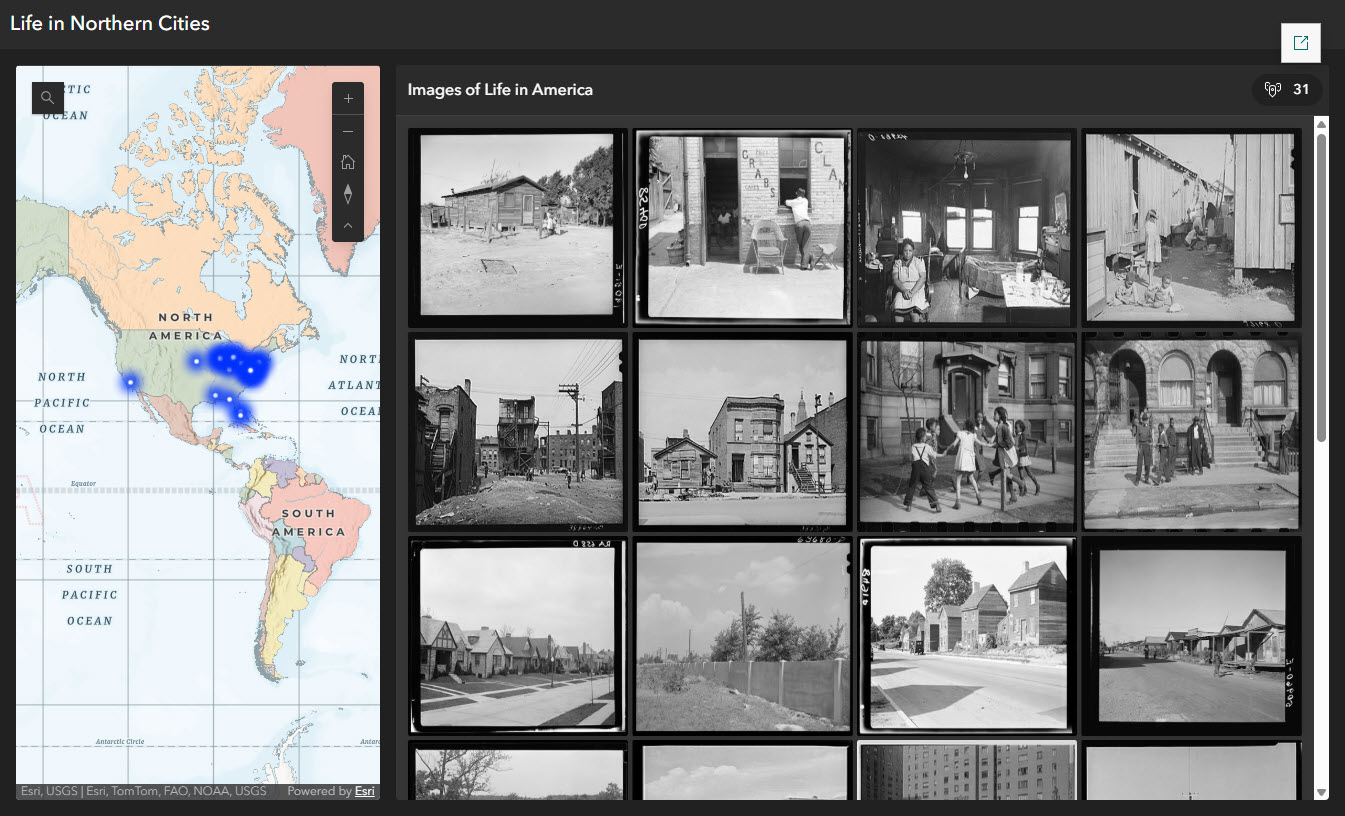
Task: Reset orientation with the compass icon
Action: point(348,193)
